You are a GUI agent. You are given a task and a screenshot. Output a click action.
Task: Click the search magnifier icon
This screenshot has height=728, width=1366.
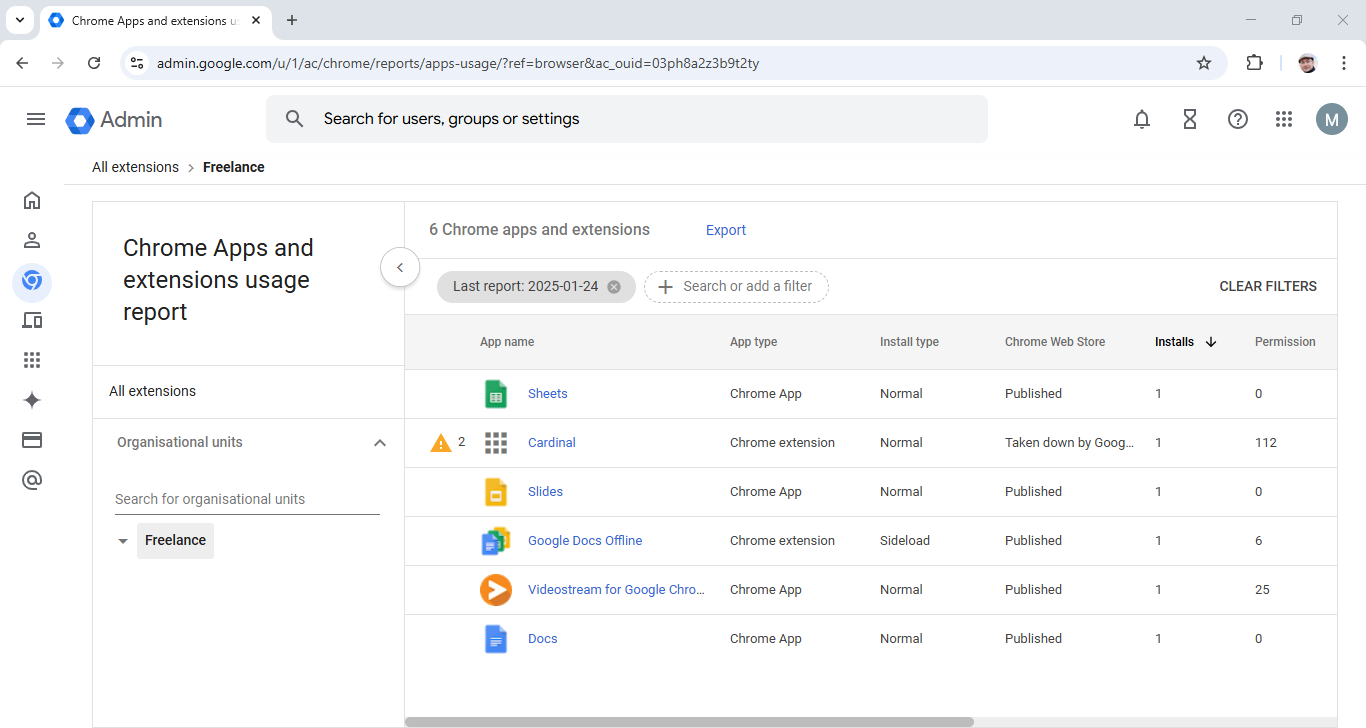coord(294,119)
